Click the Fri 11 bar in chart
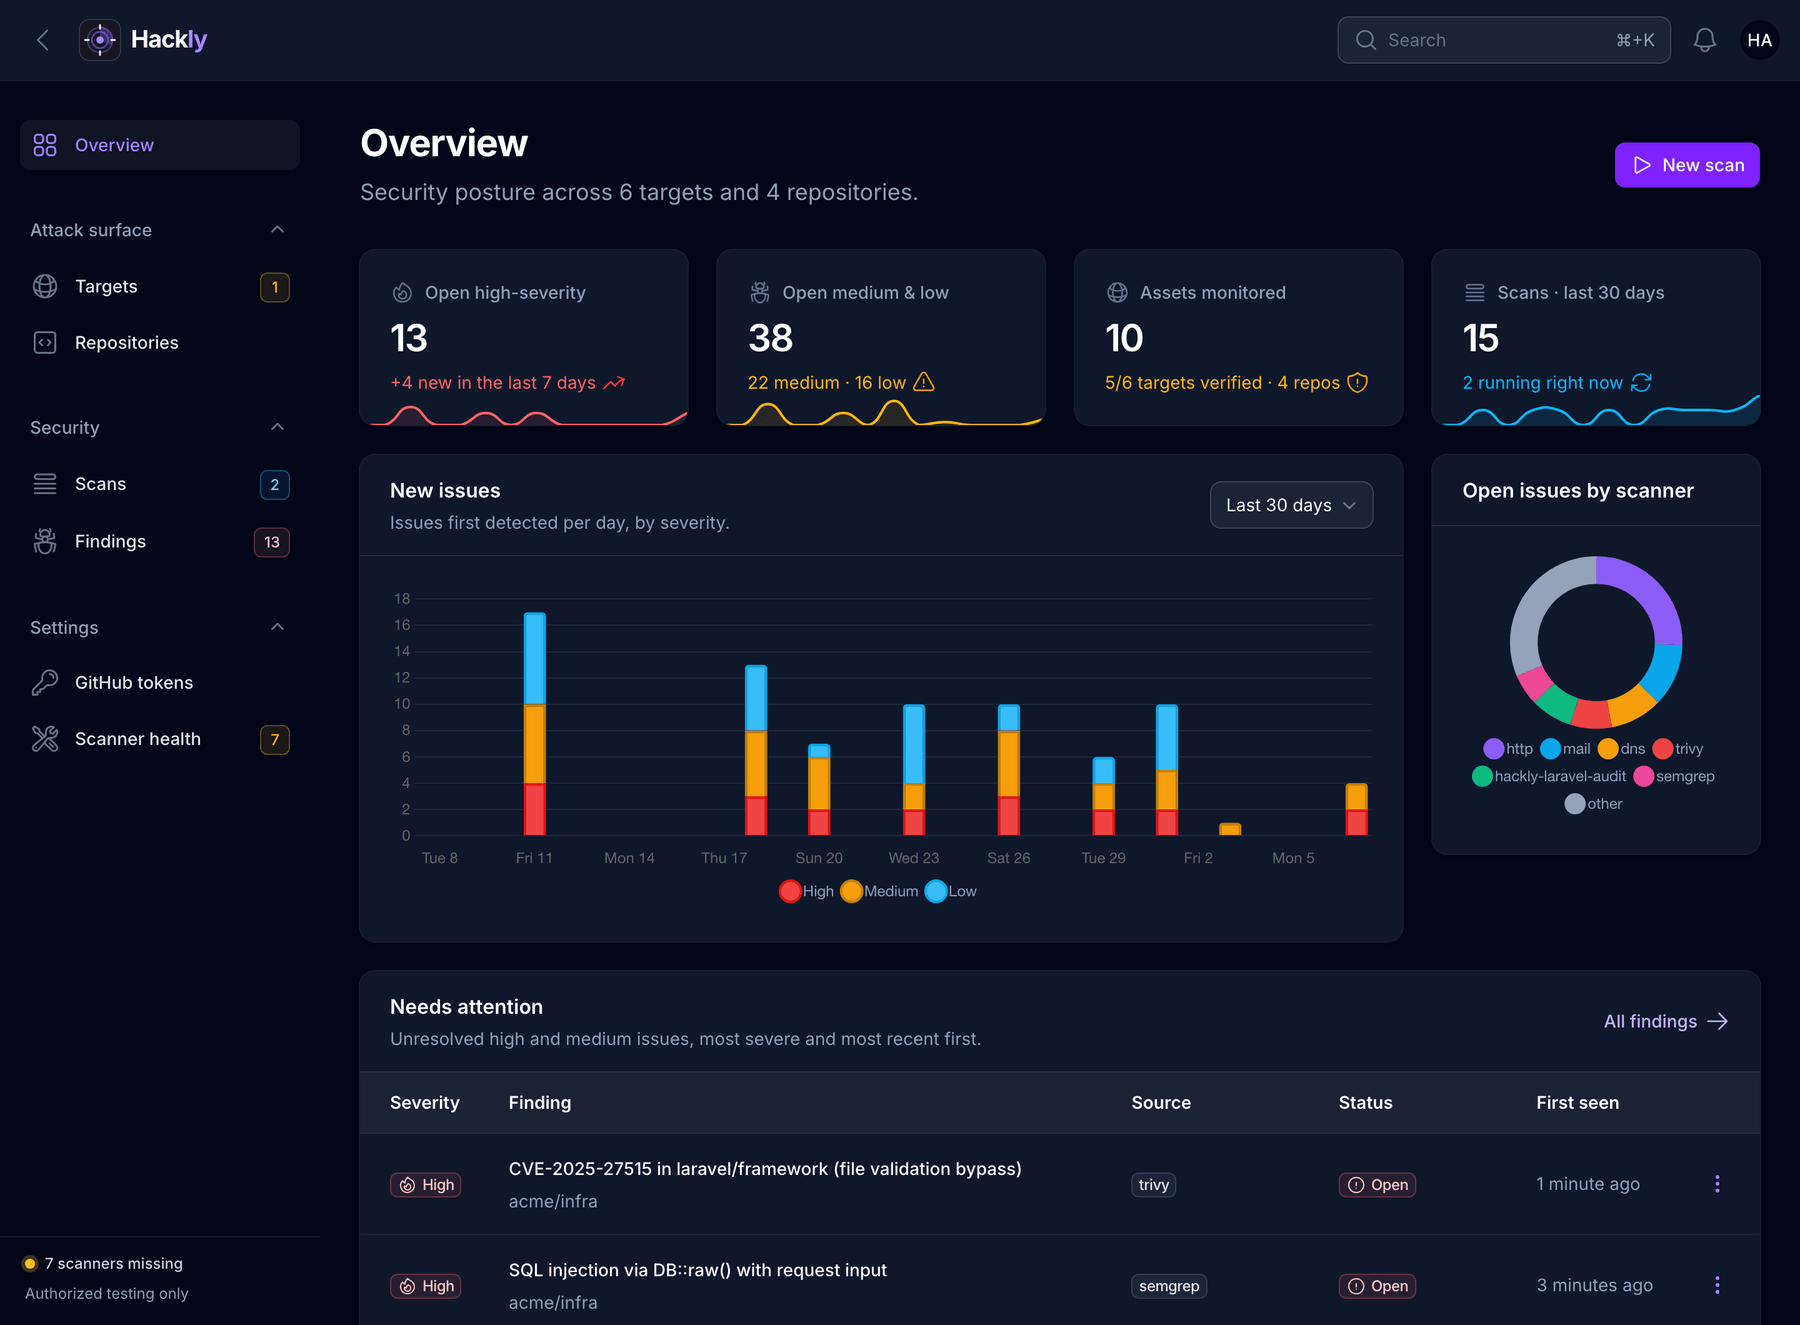Image resolution: width=1800 pixels, height=1325 pixels. coord(535,724)
